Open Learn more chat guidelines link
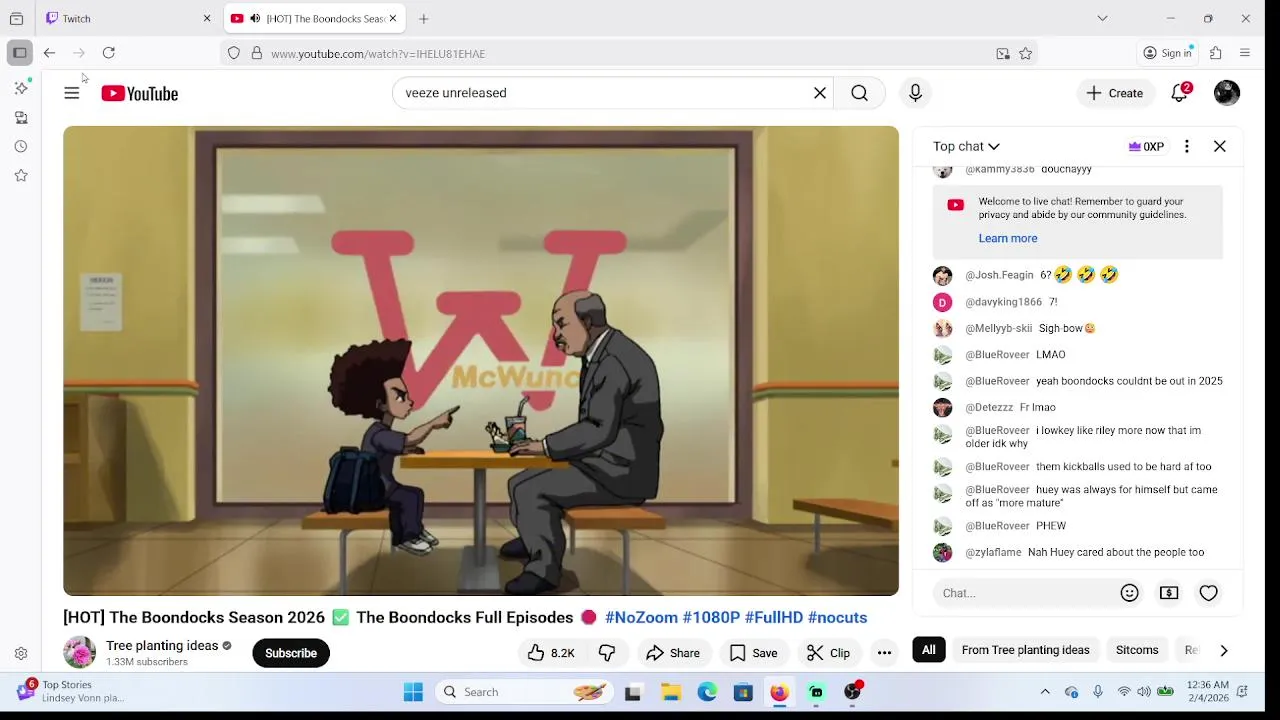This screenshot has width=1280, height=720. [1008, 238]
